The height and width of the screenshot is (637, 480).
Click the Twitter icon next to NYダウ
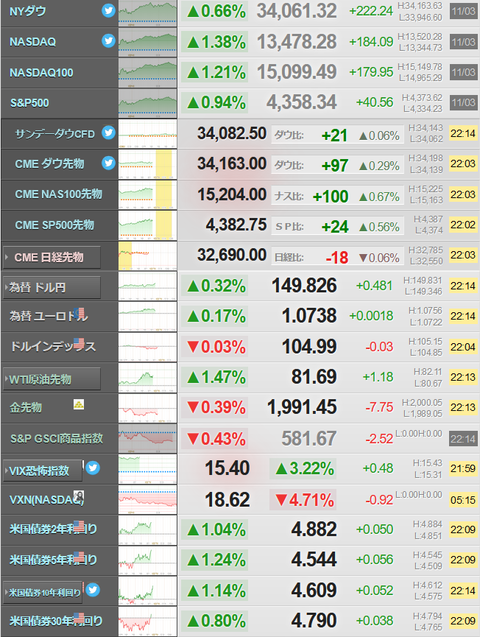(108, 11)
